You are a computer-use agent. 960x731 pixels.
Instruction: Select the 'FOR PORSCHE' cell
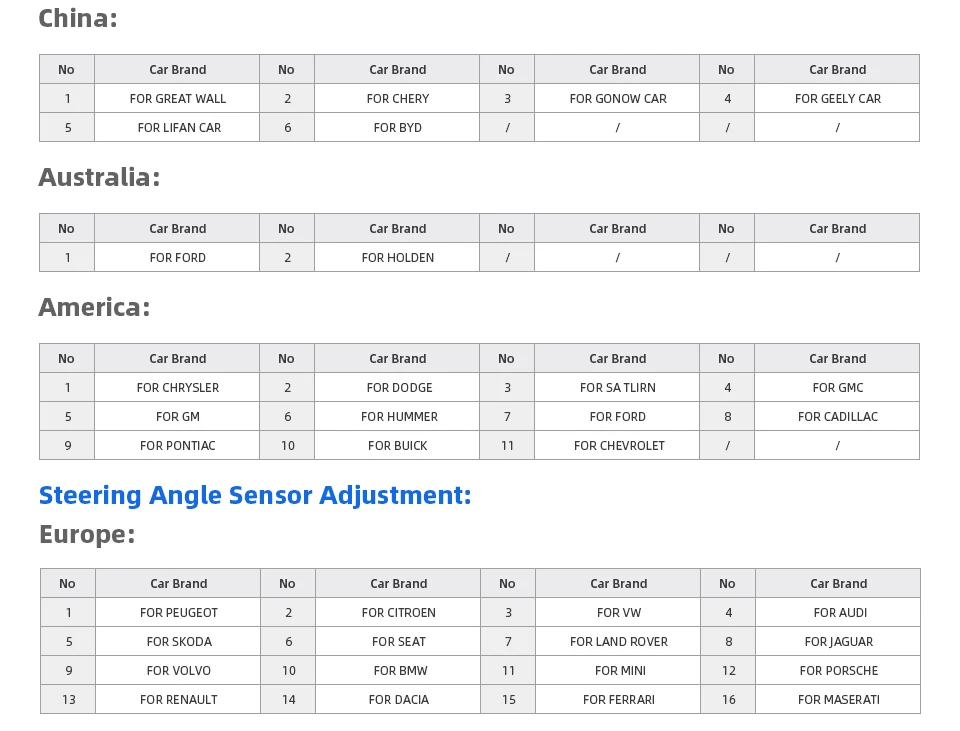point(838,671)
